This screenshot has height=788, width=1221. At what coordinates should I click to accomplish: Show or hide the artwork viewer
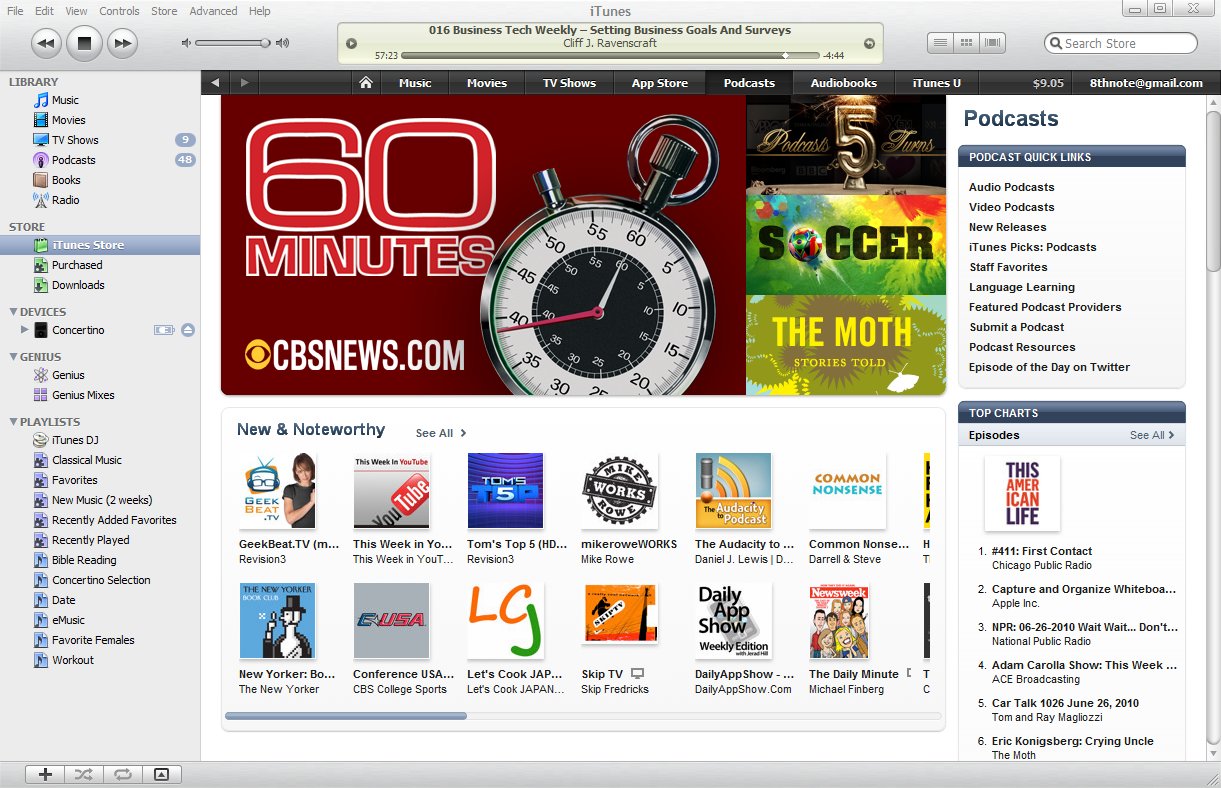[x=161, y=774]
